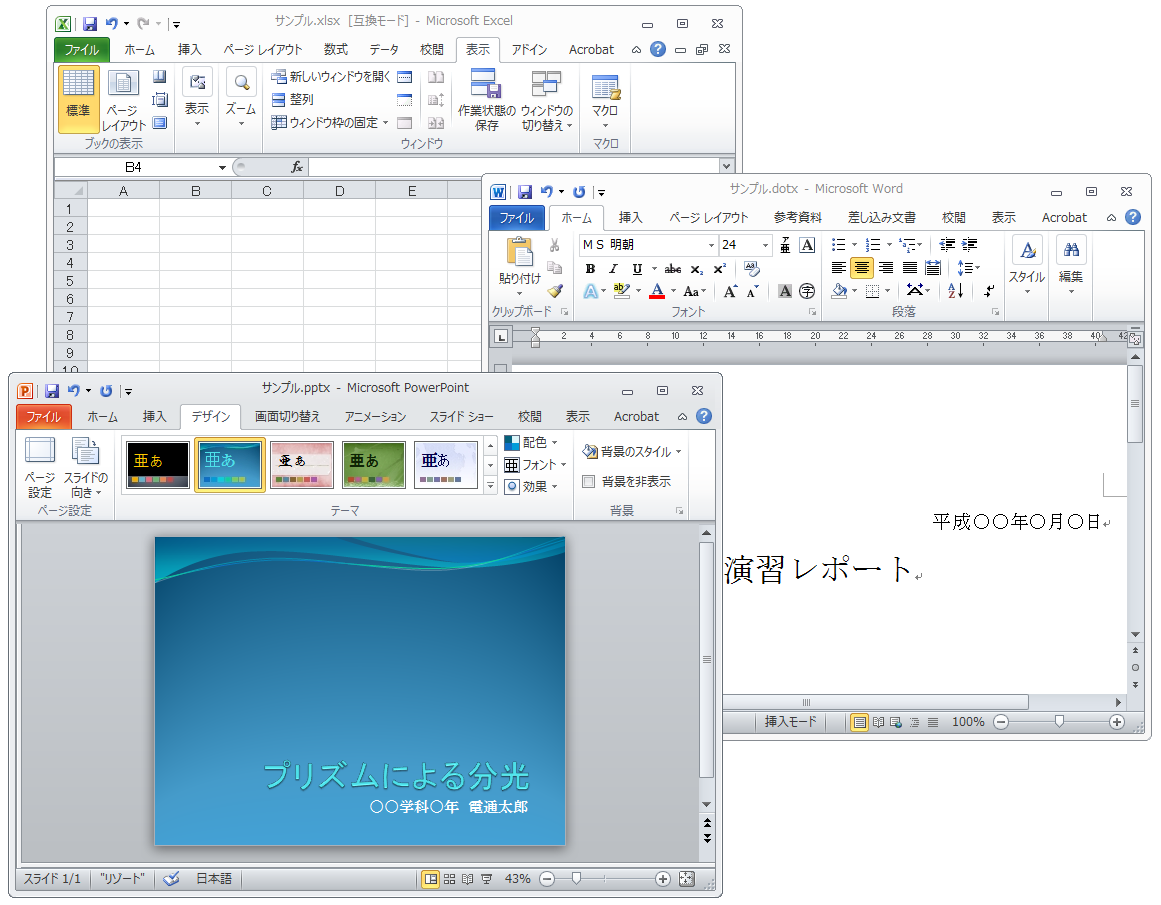This screenshot has width=1161, height=905.
Task: Click Excel insert function fx icon
Action: tap(297, 167)
